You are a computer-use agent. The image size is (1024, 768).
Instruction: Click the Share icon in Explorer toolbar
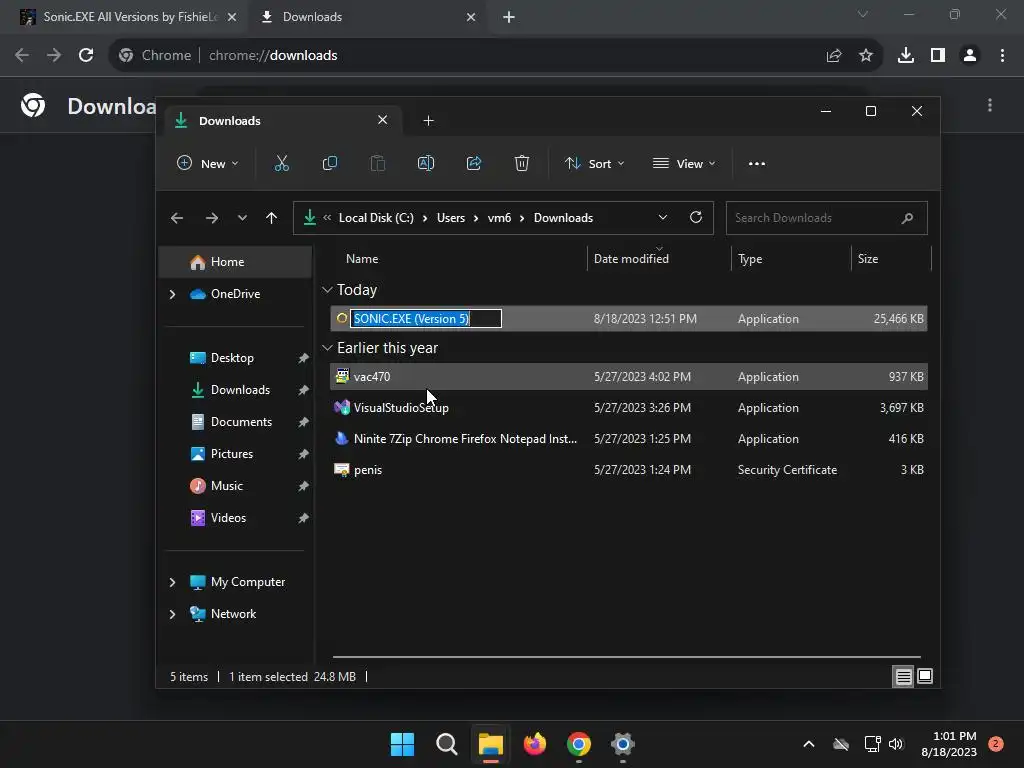point(474,163)
